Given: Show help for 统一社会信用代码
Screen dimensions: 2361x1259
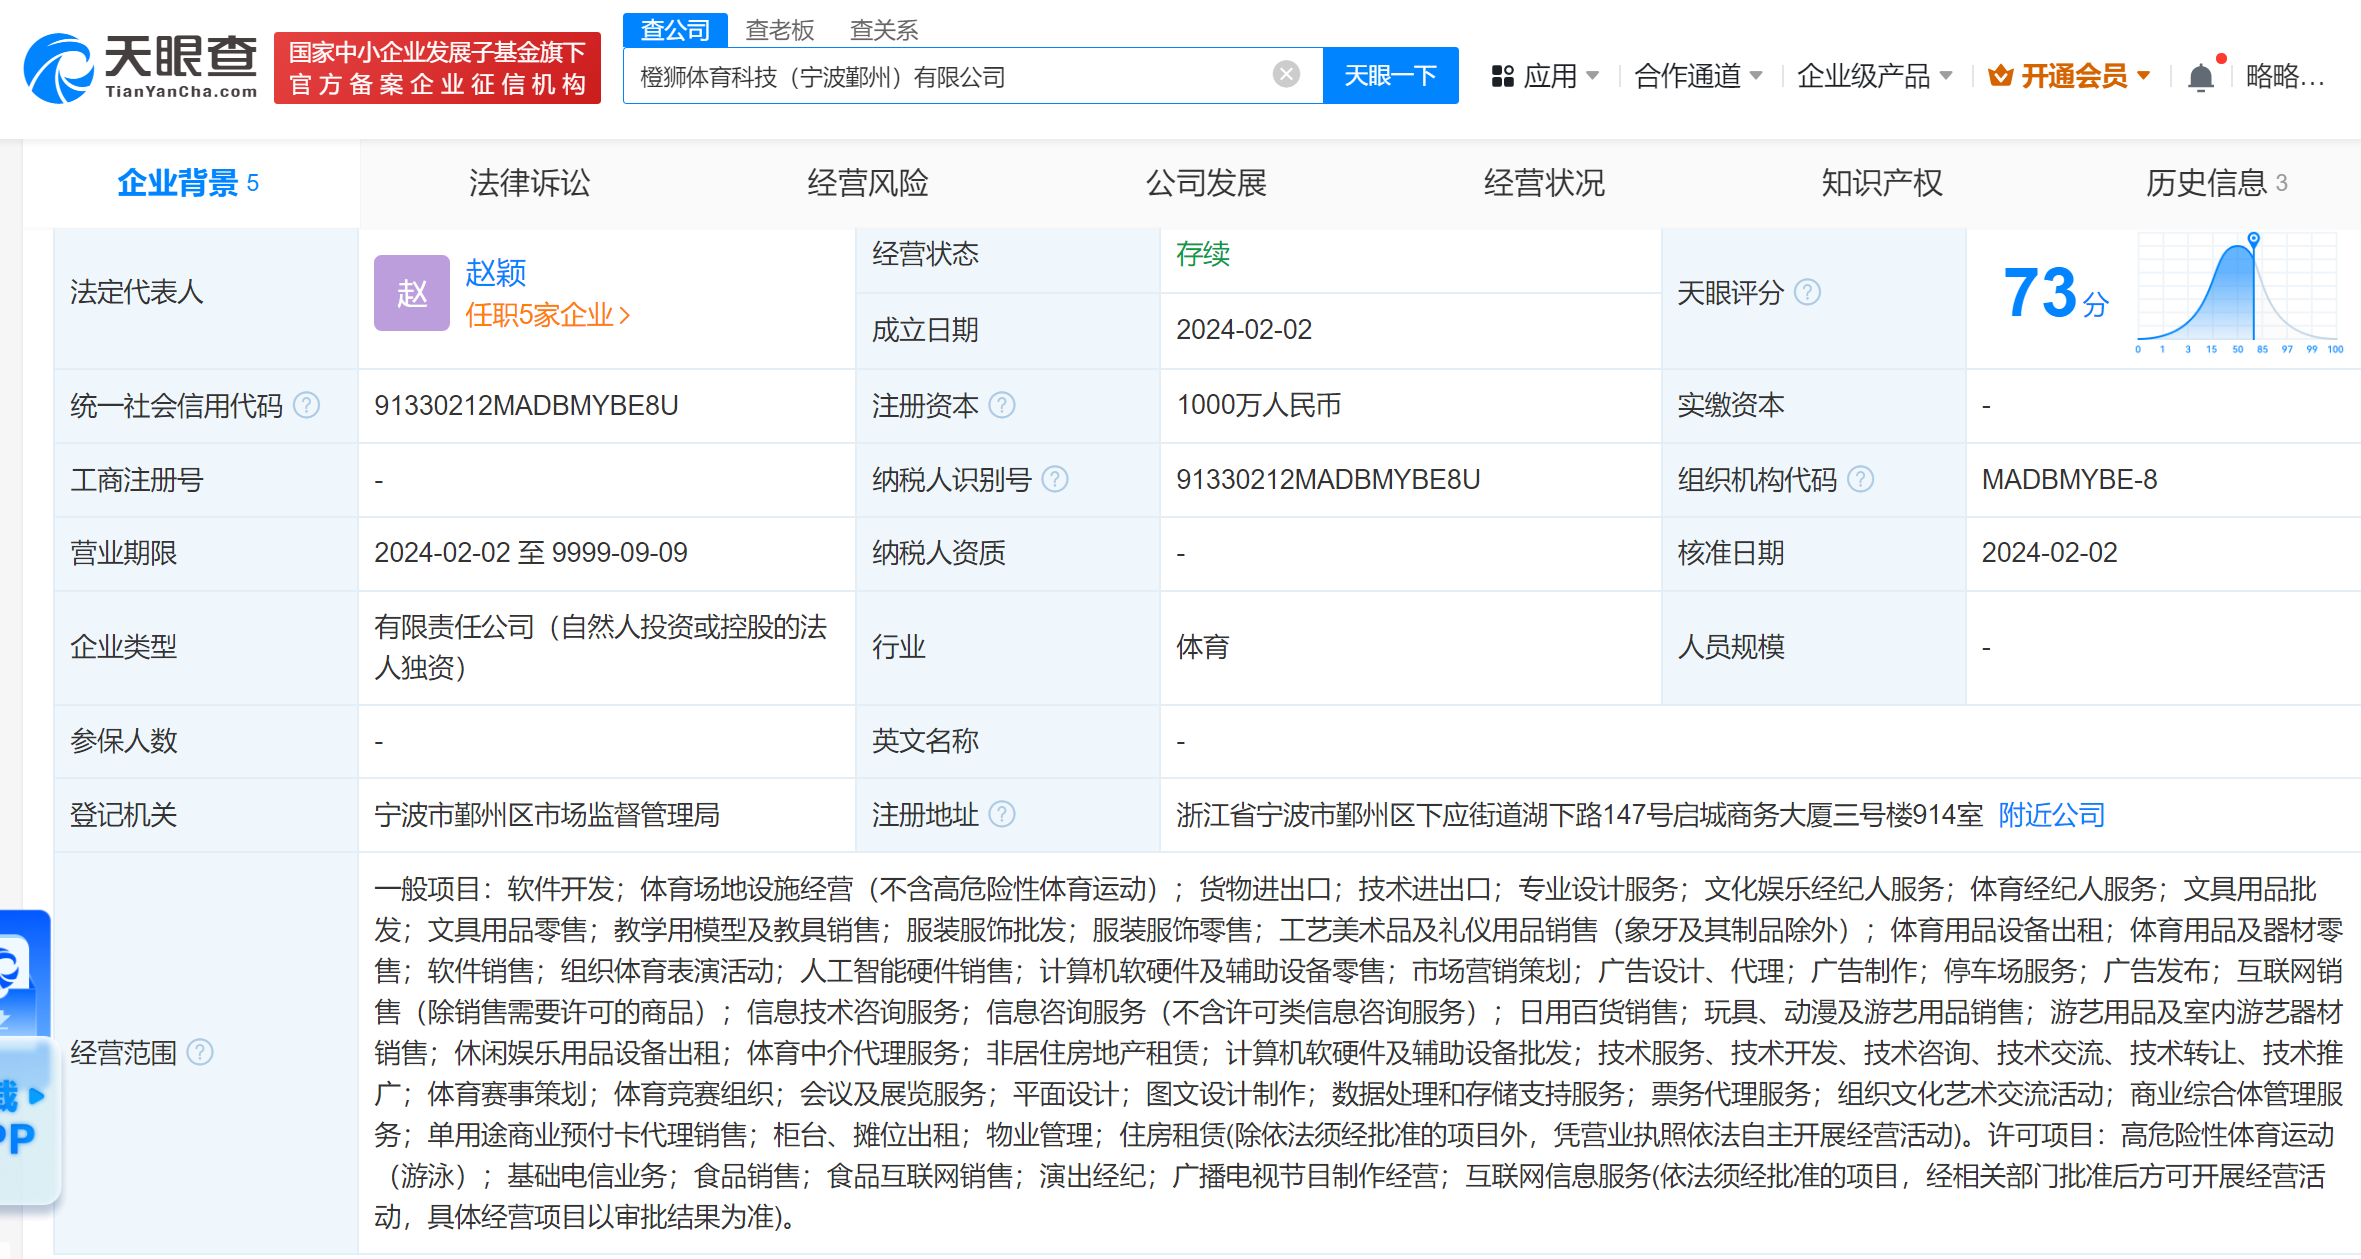Looking at the screenshot, I should tap(307, 405).
